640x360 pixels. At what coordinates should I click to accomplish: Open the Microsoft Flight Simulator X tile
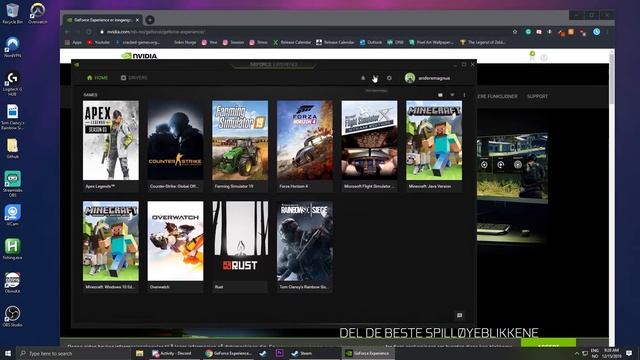click(369, 145)
